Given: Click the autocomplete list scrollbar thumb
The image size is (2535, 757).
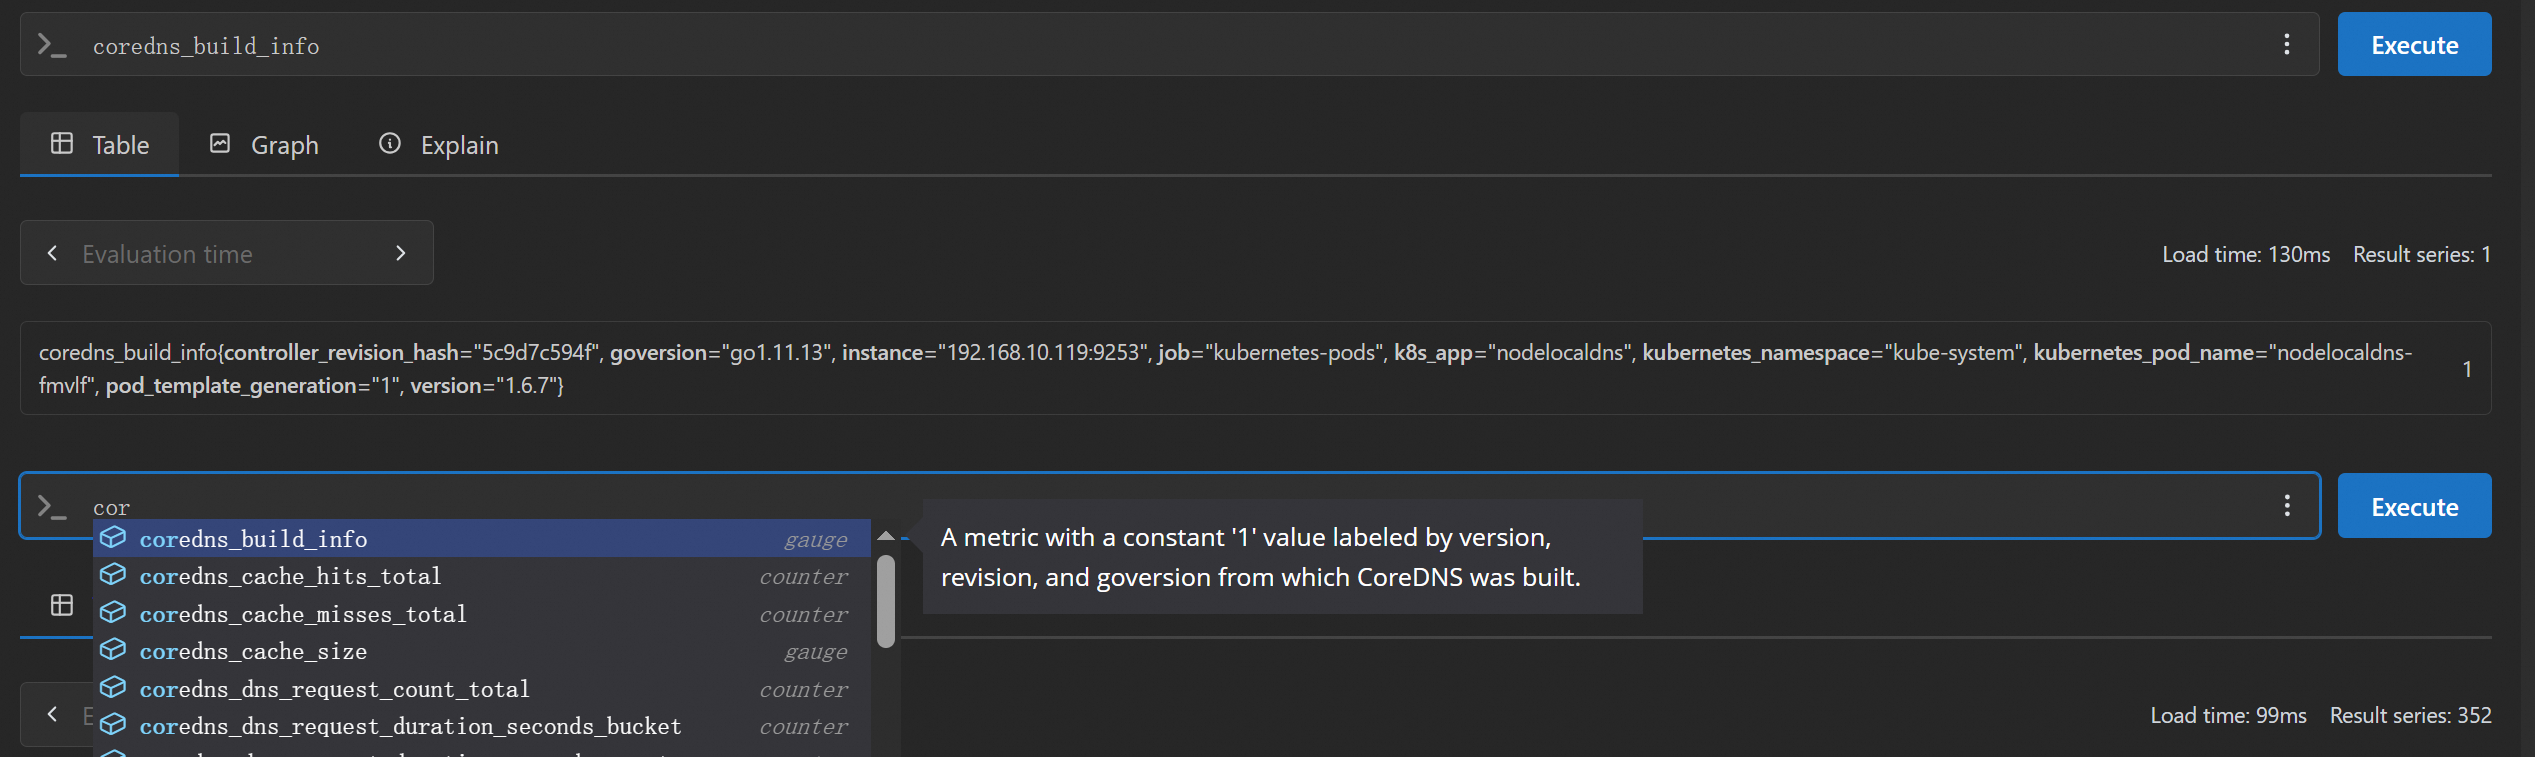Looking at the screenshot, I should tap(885, 602).
